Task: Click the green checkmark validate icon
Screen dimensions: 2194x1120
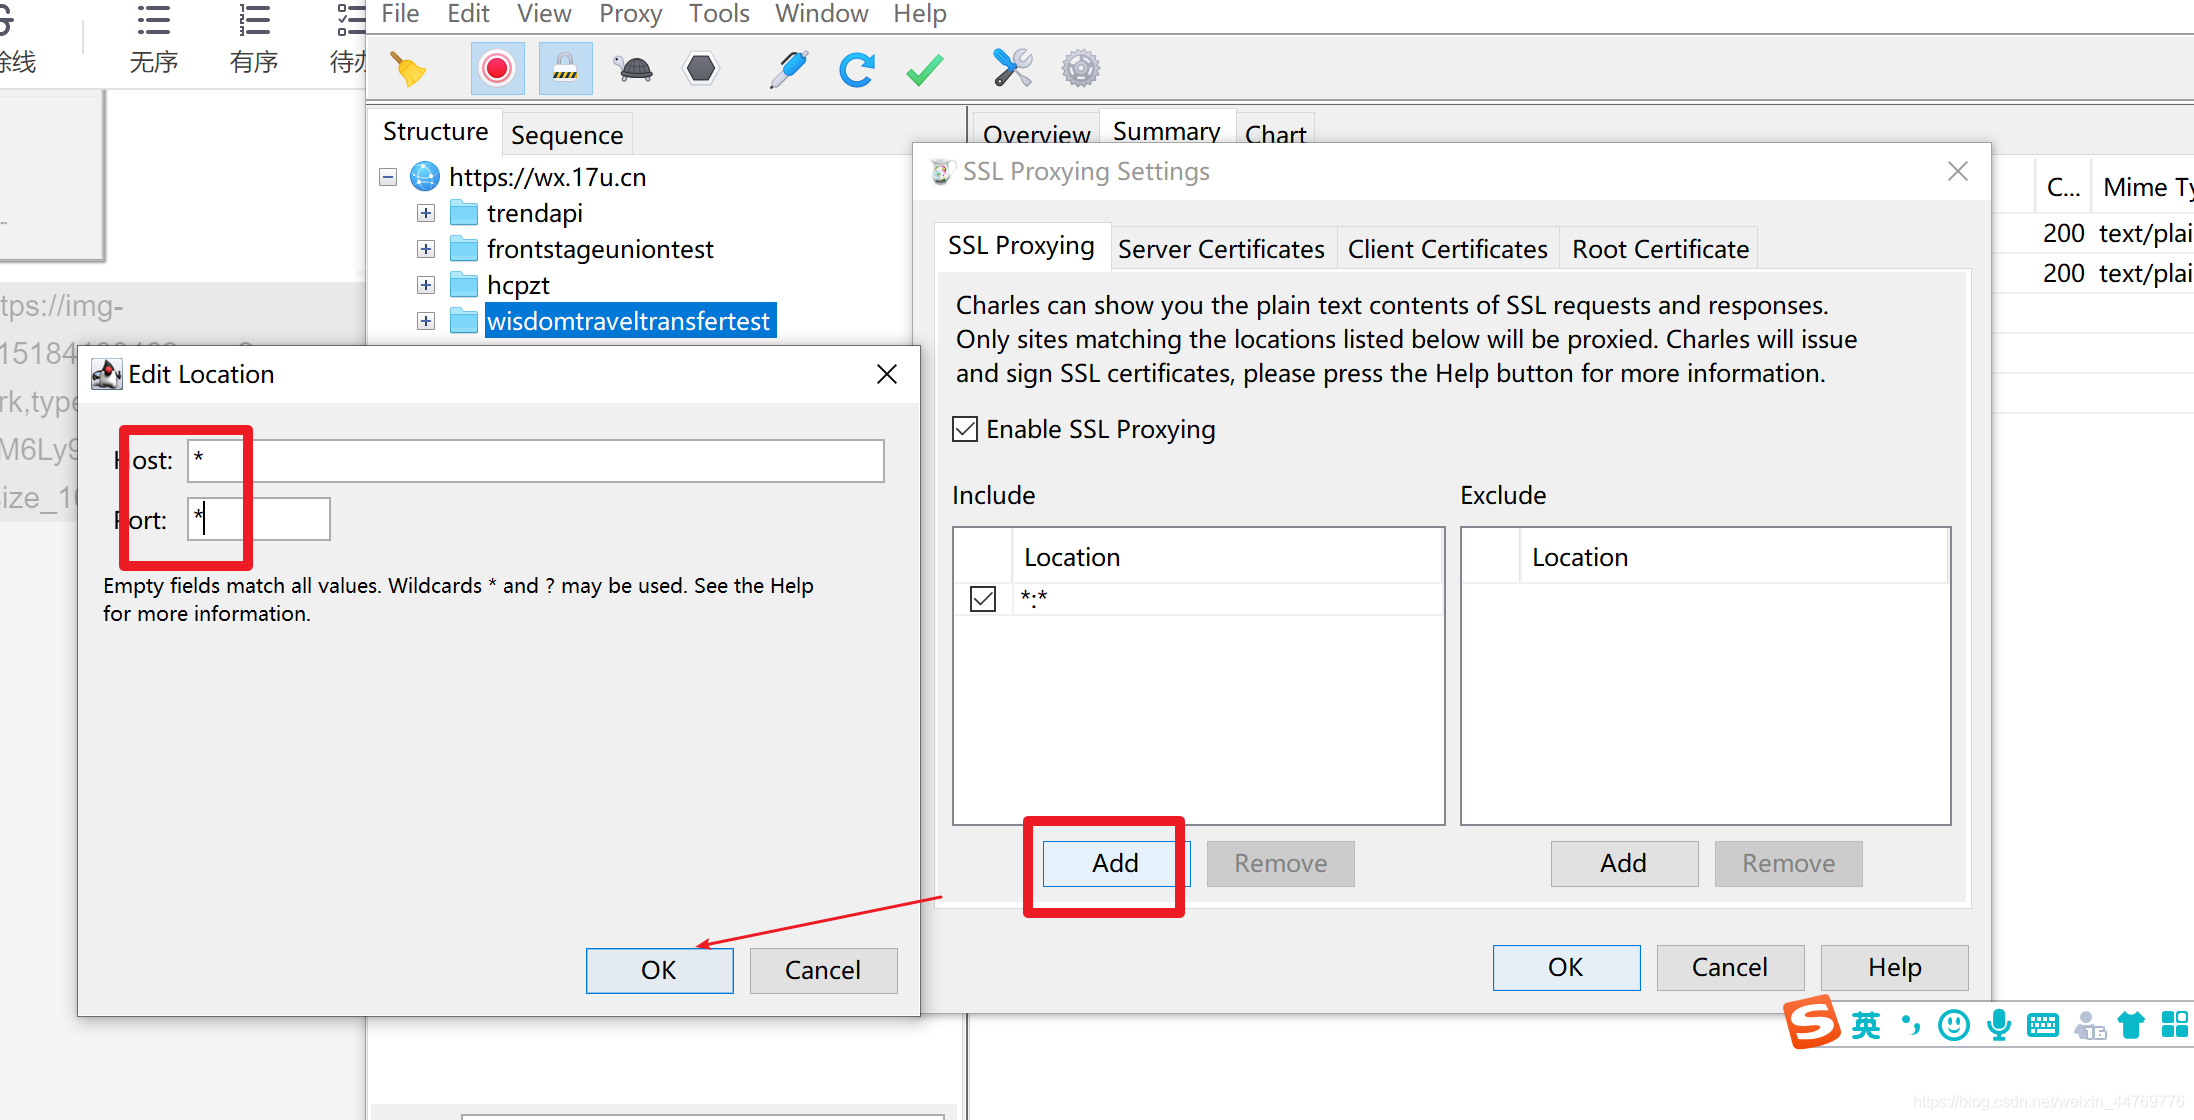Action: 925,69
